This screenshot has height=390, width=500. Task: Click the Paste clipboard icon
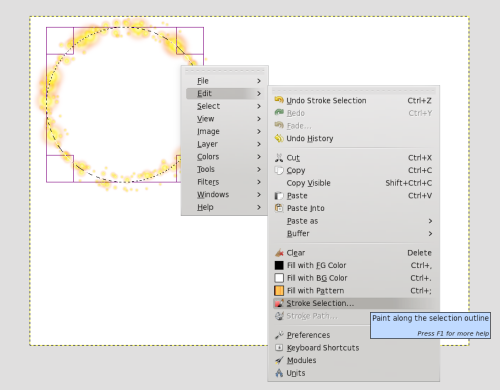tap(279, 196)
